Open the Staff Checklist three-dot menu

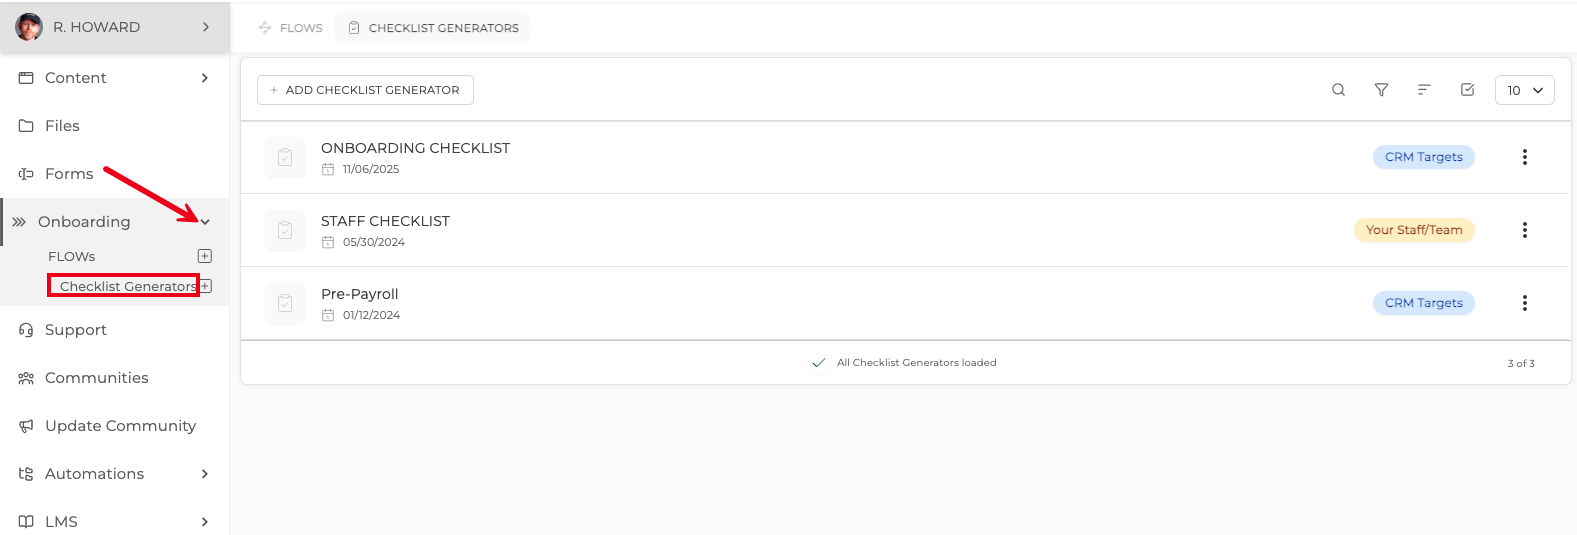point(1524,230)
